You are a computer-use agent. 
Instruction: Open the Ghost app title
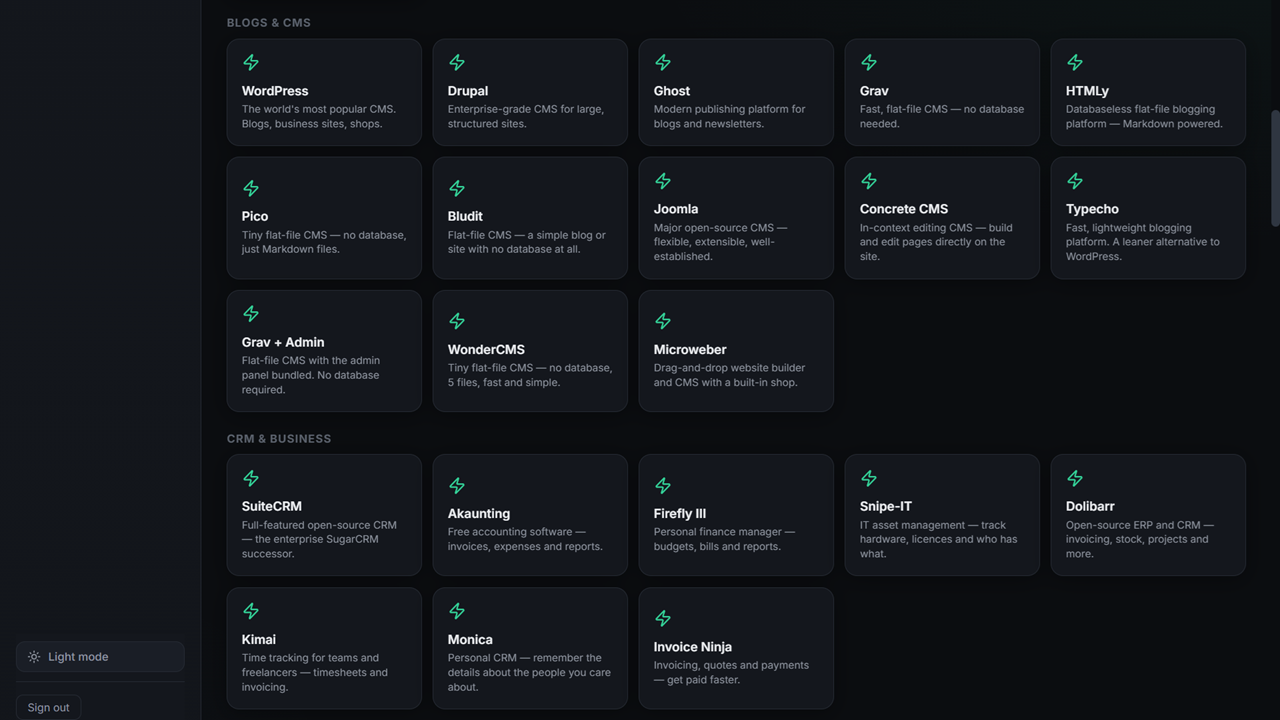672,91
